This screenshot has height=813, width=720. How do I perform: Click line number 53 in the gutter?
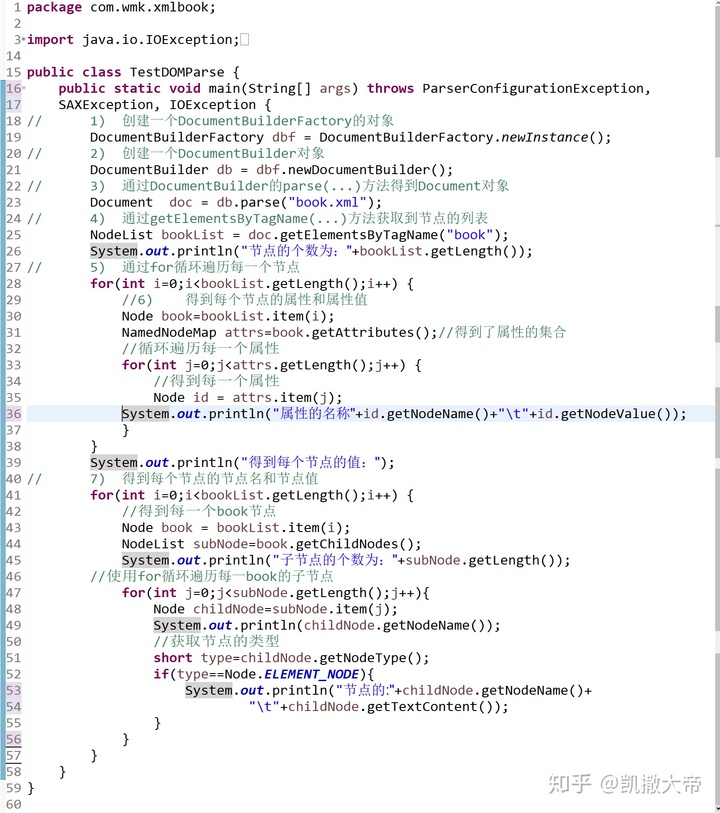pos(14,691)
